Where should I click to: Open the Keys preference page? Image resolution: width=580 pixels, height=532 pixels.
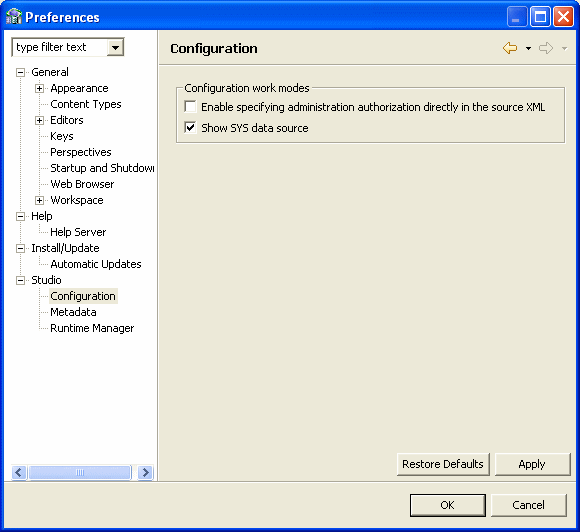[x=62, y=136]
